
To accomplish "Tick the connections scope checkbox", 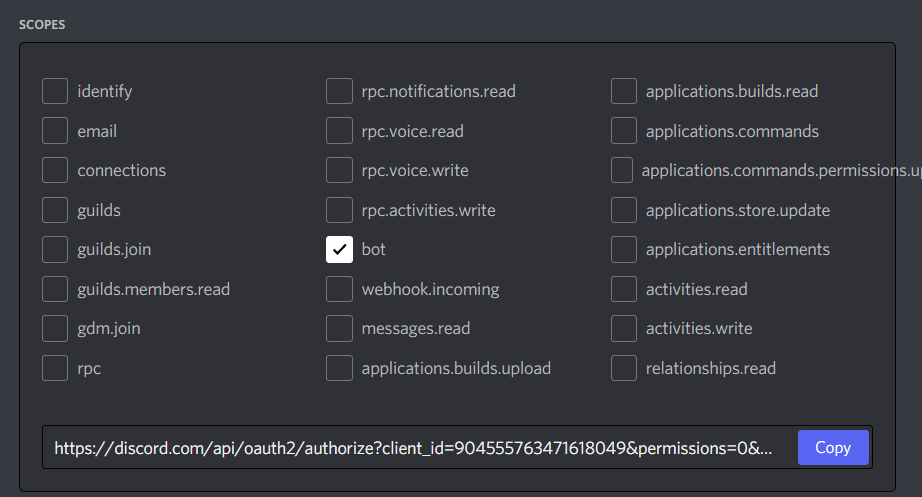I will coord(55,170).
